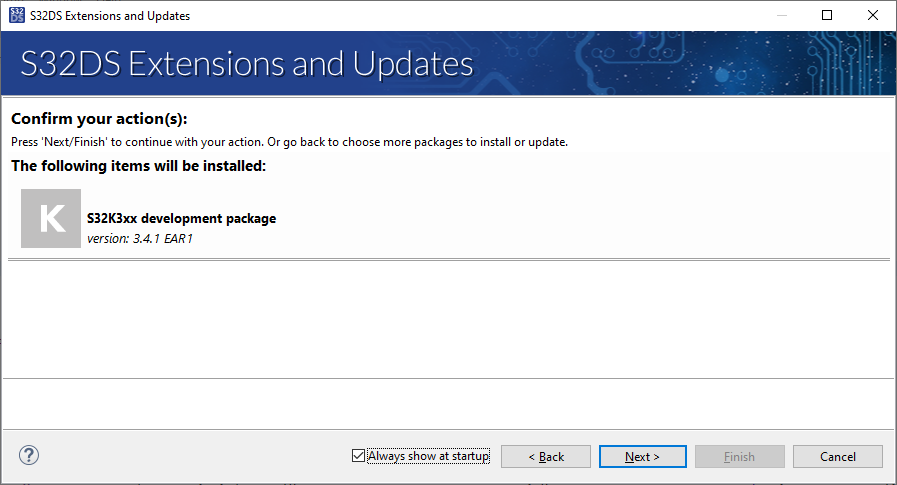Click the 'Press Next/Finish to continue' instruction text
The height and width of the screenshot is (485, 897).
click(x=289, y=142)
